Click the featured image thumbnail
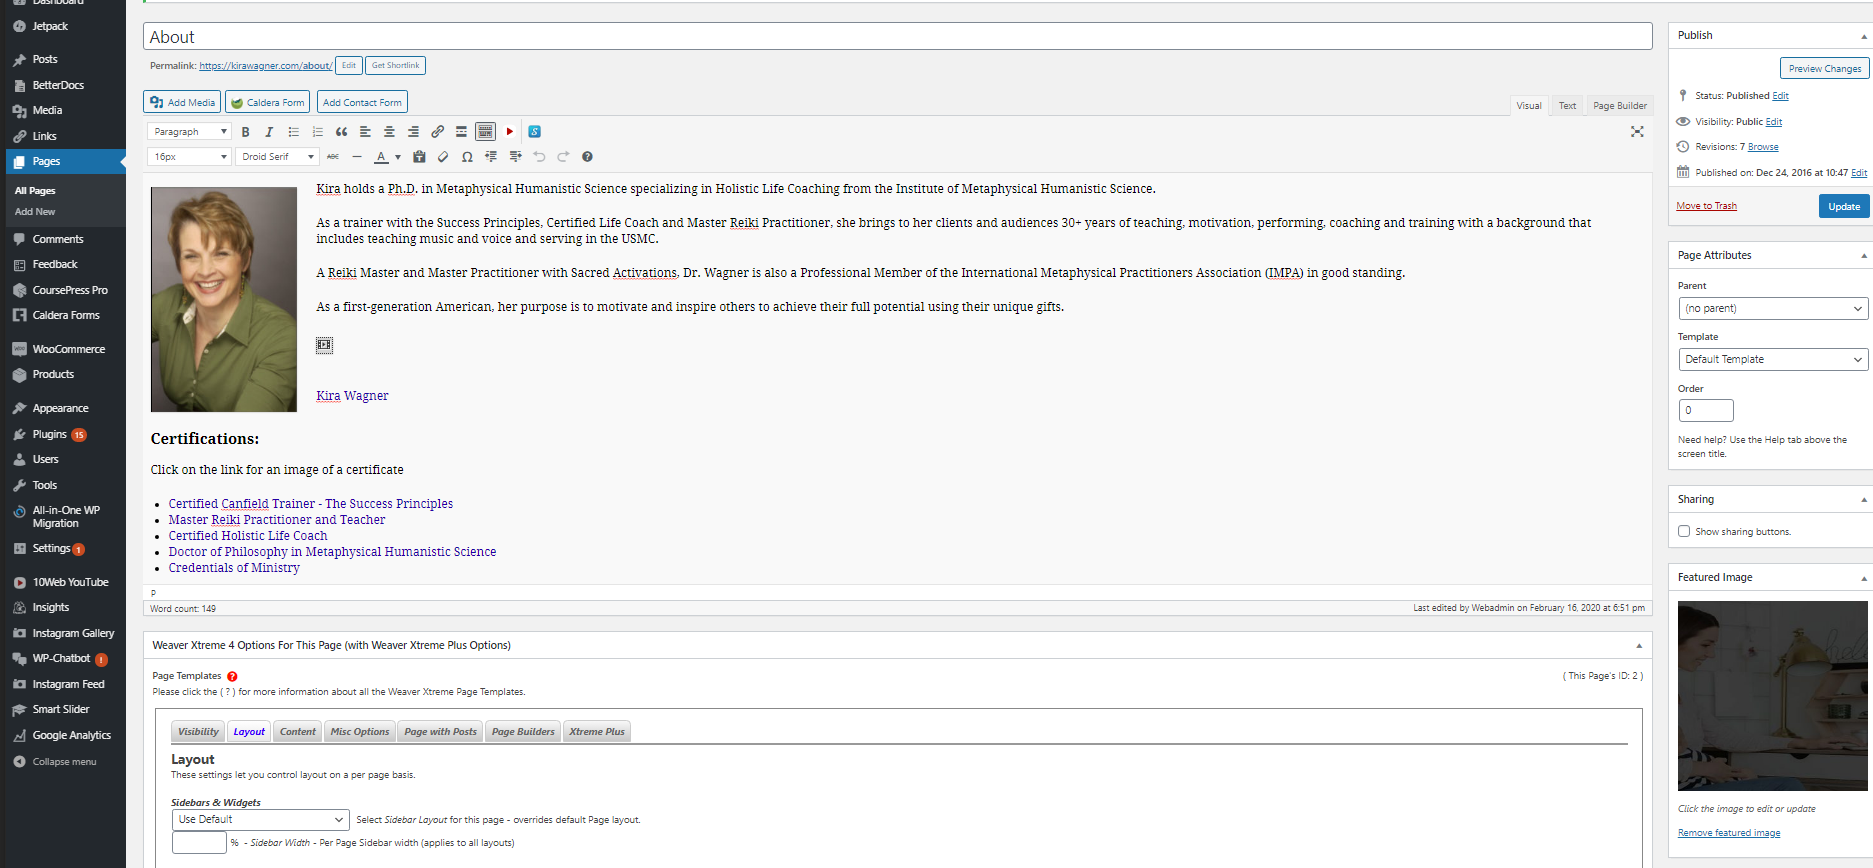This screenshot has width=1873, height=868. coord(1773,696)
